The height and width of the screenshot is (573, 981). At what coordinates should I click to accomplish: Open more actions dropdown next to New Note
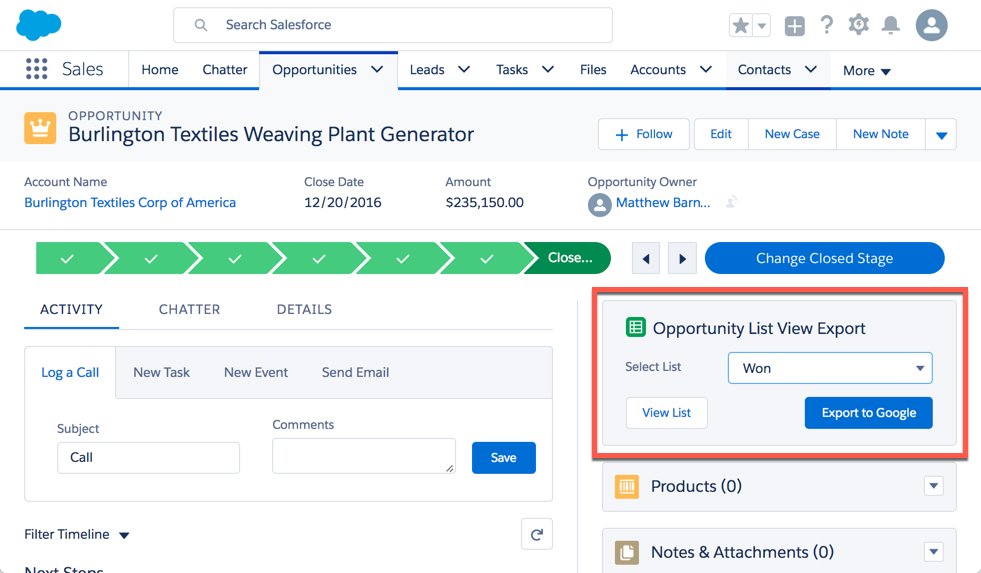coord(941,134)
